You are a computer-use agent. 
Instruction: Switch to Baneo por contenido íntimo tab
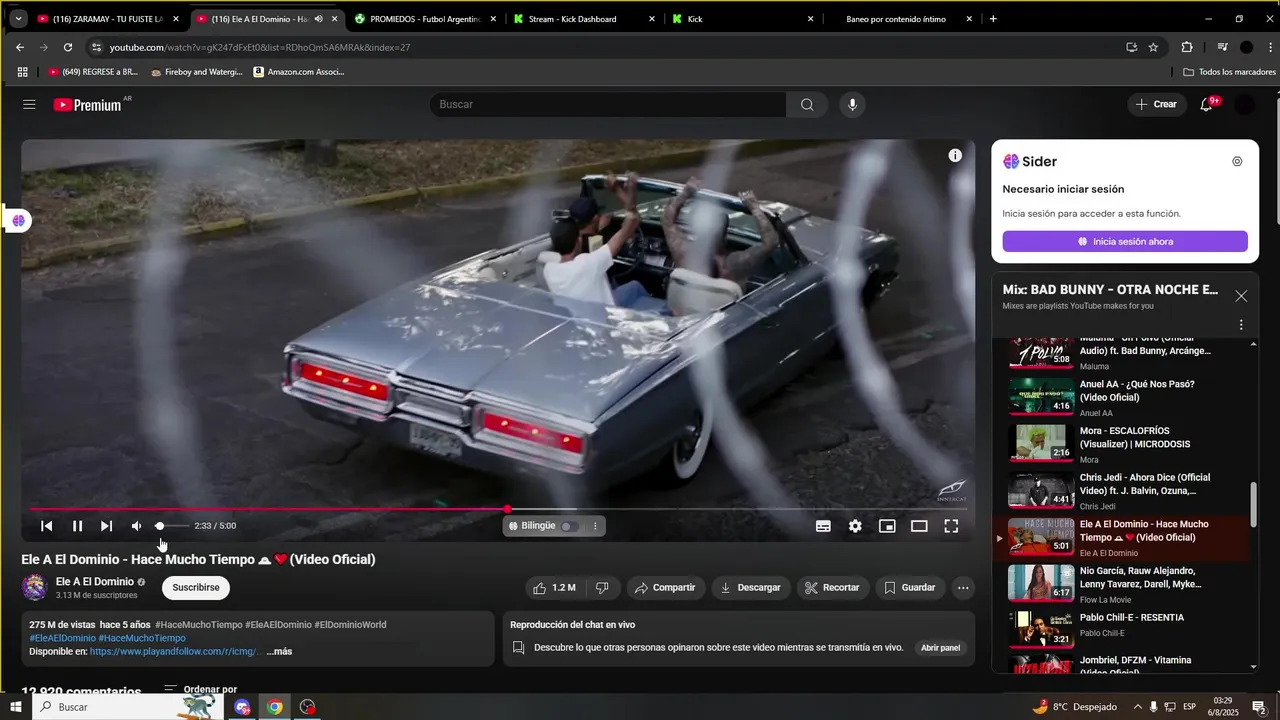coord(900,19)
